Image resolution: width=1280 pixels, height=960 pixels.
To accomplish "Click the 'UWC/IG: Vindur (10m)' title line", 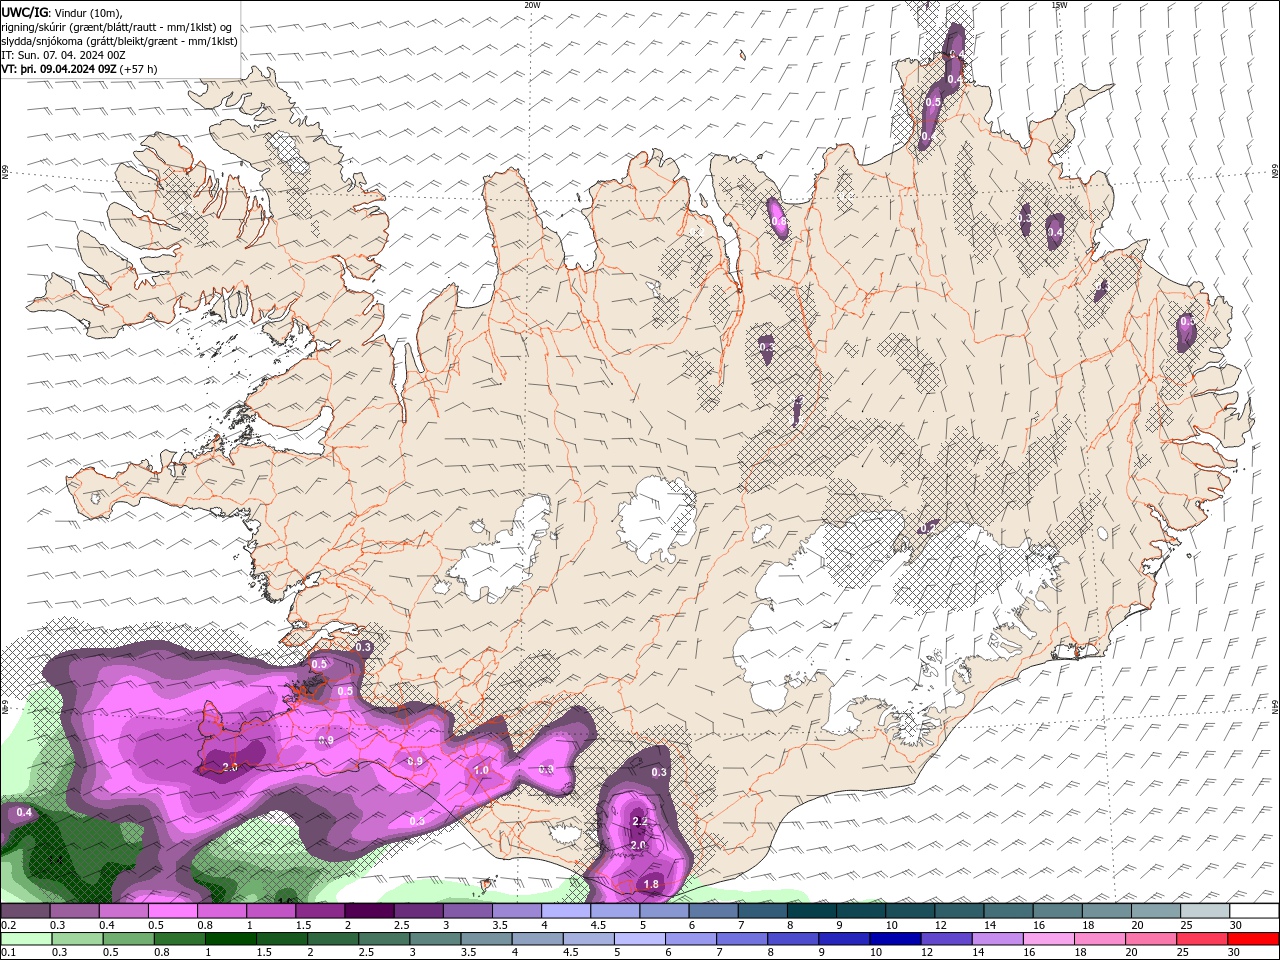I will point(62,12).
